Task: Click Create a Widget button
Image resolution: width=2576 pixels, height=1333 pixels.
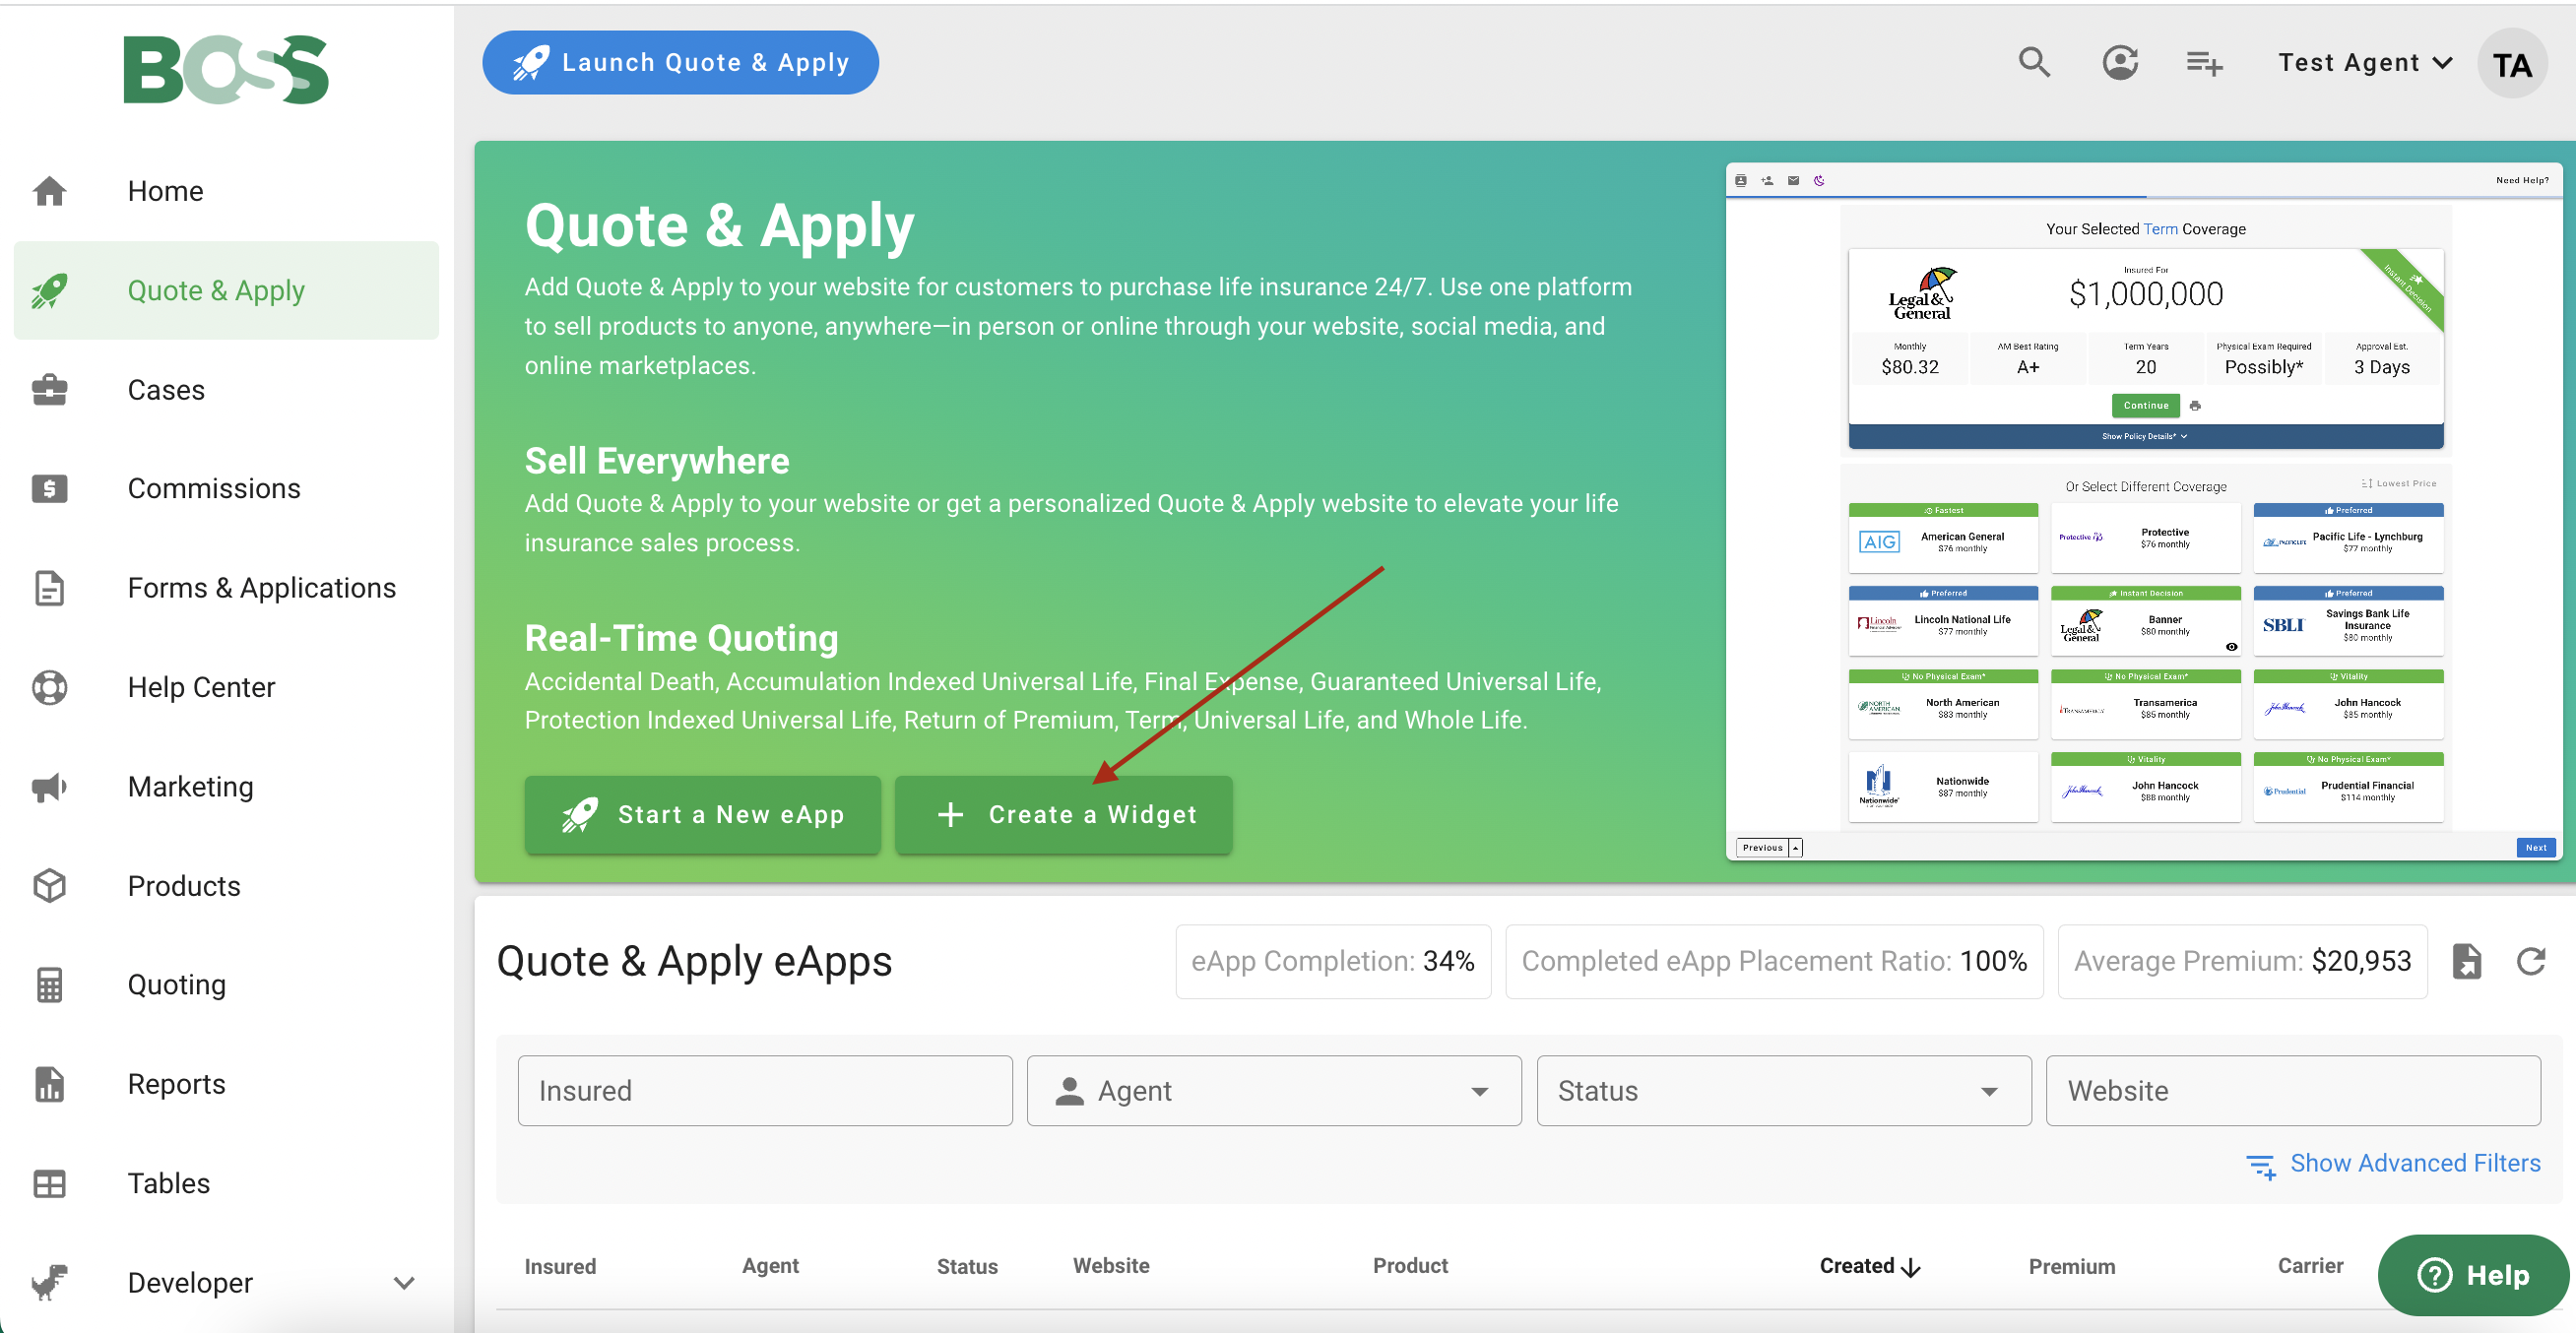Action: (x=1064, y=815)
